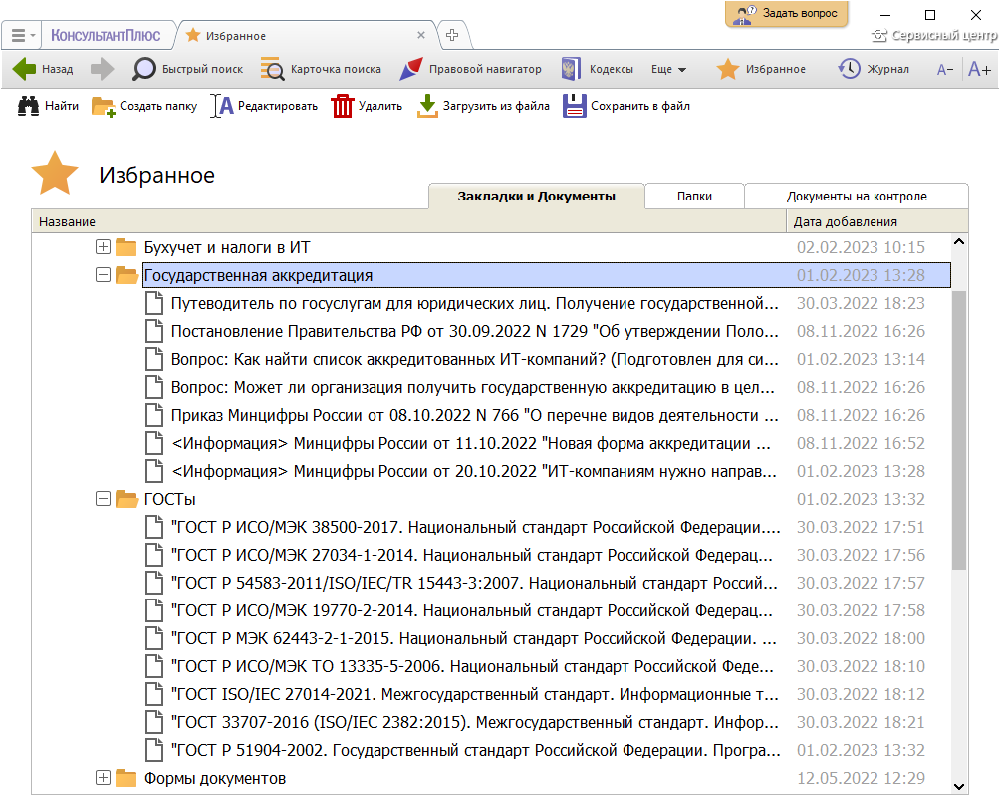Viewport: 1000px width, 800px height.
Task: Click the Журнал history clock icon
Action: (849, 70)
